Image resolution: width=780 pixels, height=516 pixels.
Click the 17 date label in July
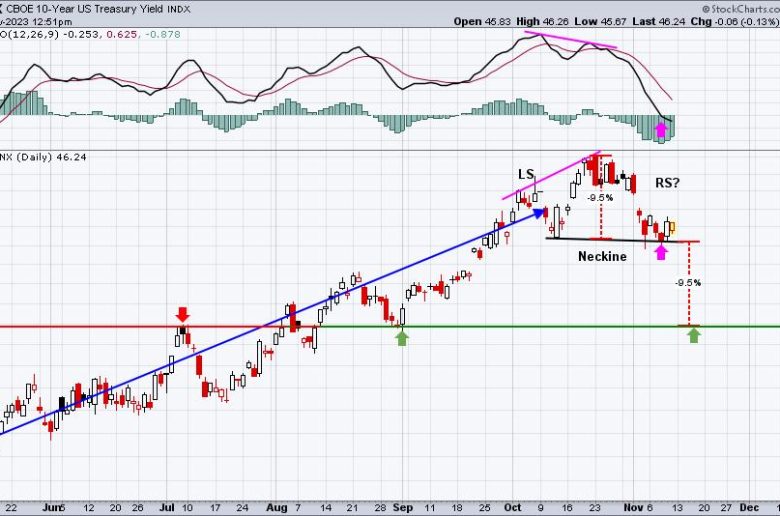click(x=214, y=508)
